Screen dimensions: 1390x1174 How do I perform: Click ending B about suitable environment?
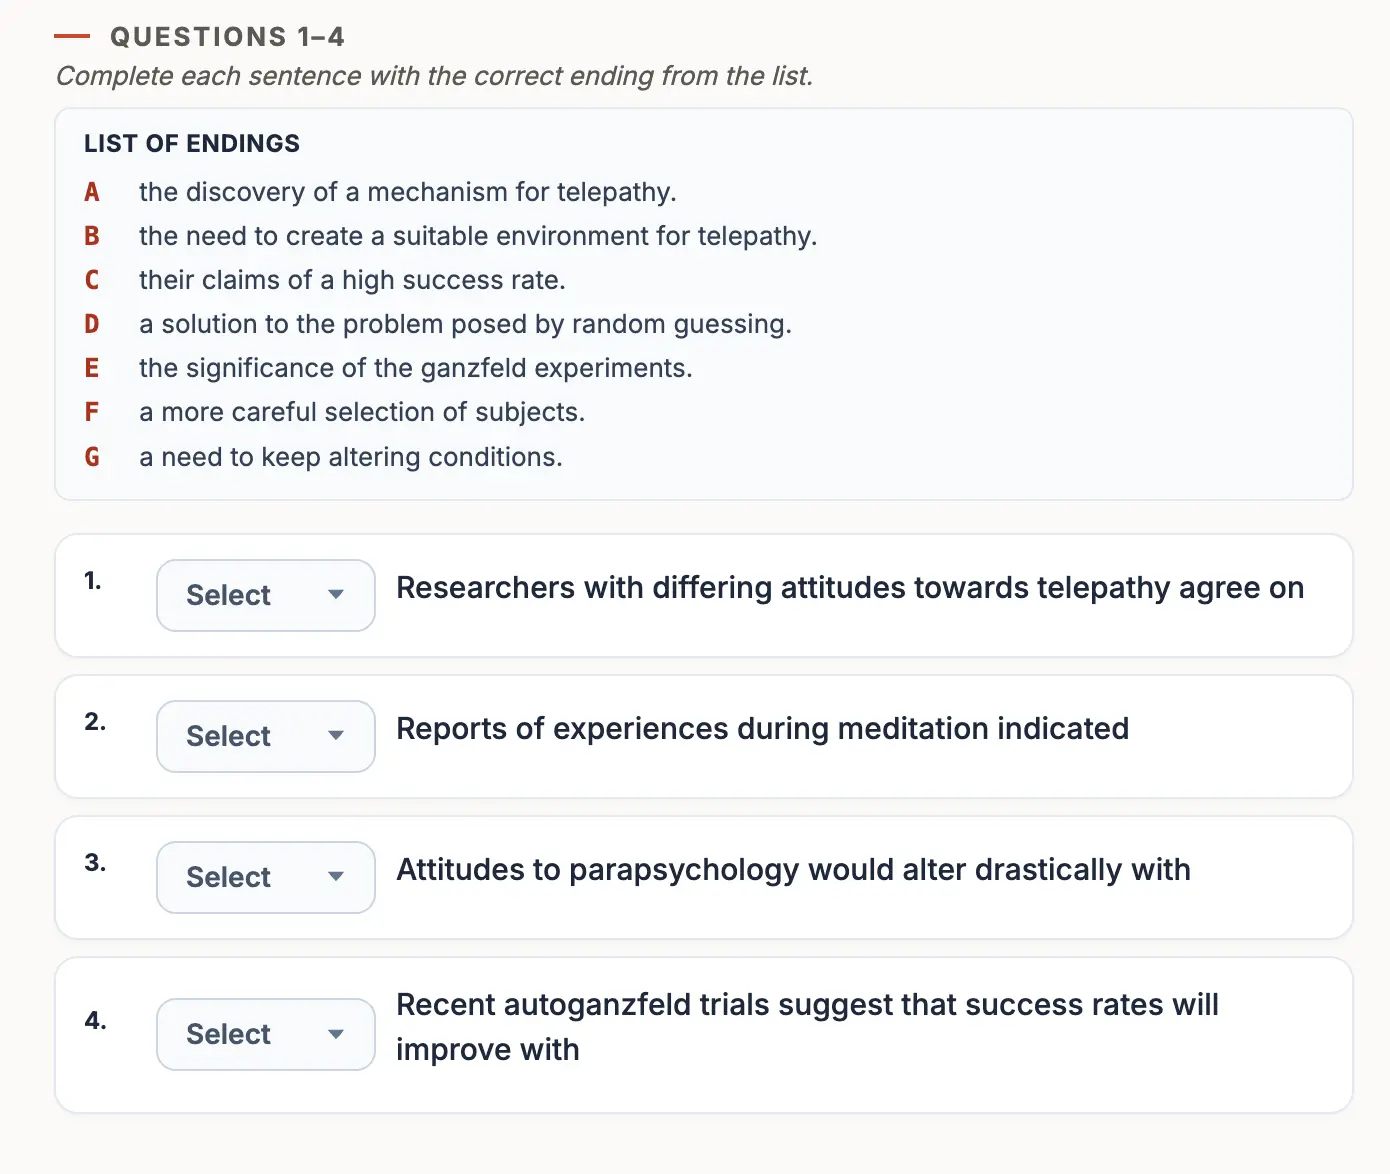click(478, 236)
